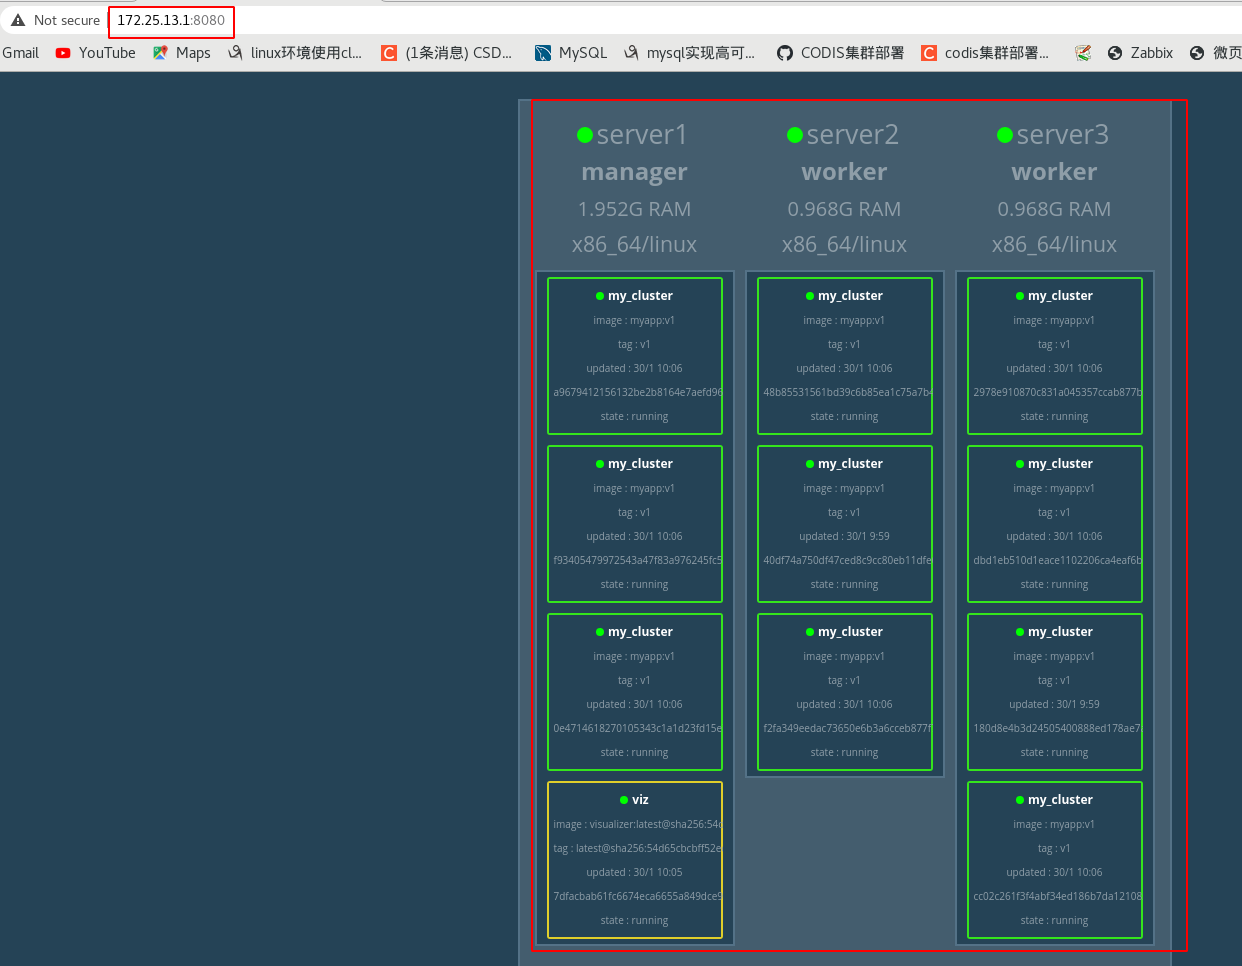The width and height of the screenshot is (1242, 966).
Task: Click updated : 30/1 9:59 on server2
Action: point(844,537)
